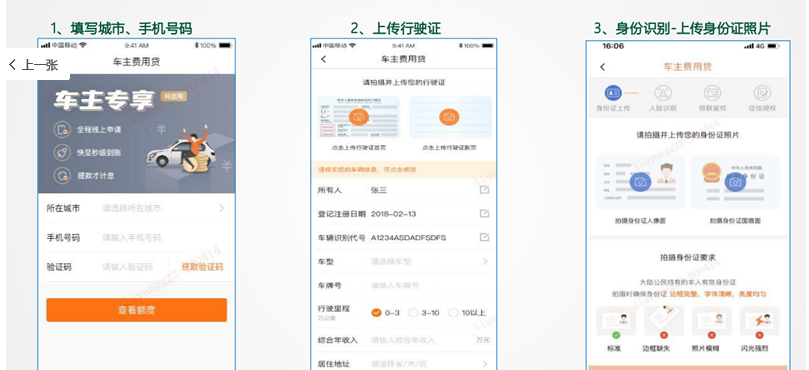Screen dimensions: 809x370
Task: Select the 征信授权 step icon
Action: click(x=762, y=93)
